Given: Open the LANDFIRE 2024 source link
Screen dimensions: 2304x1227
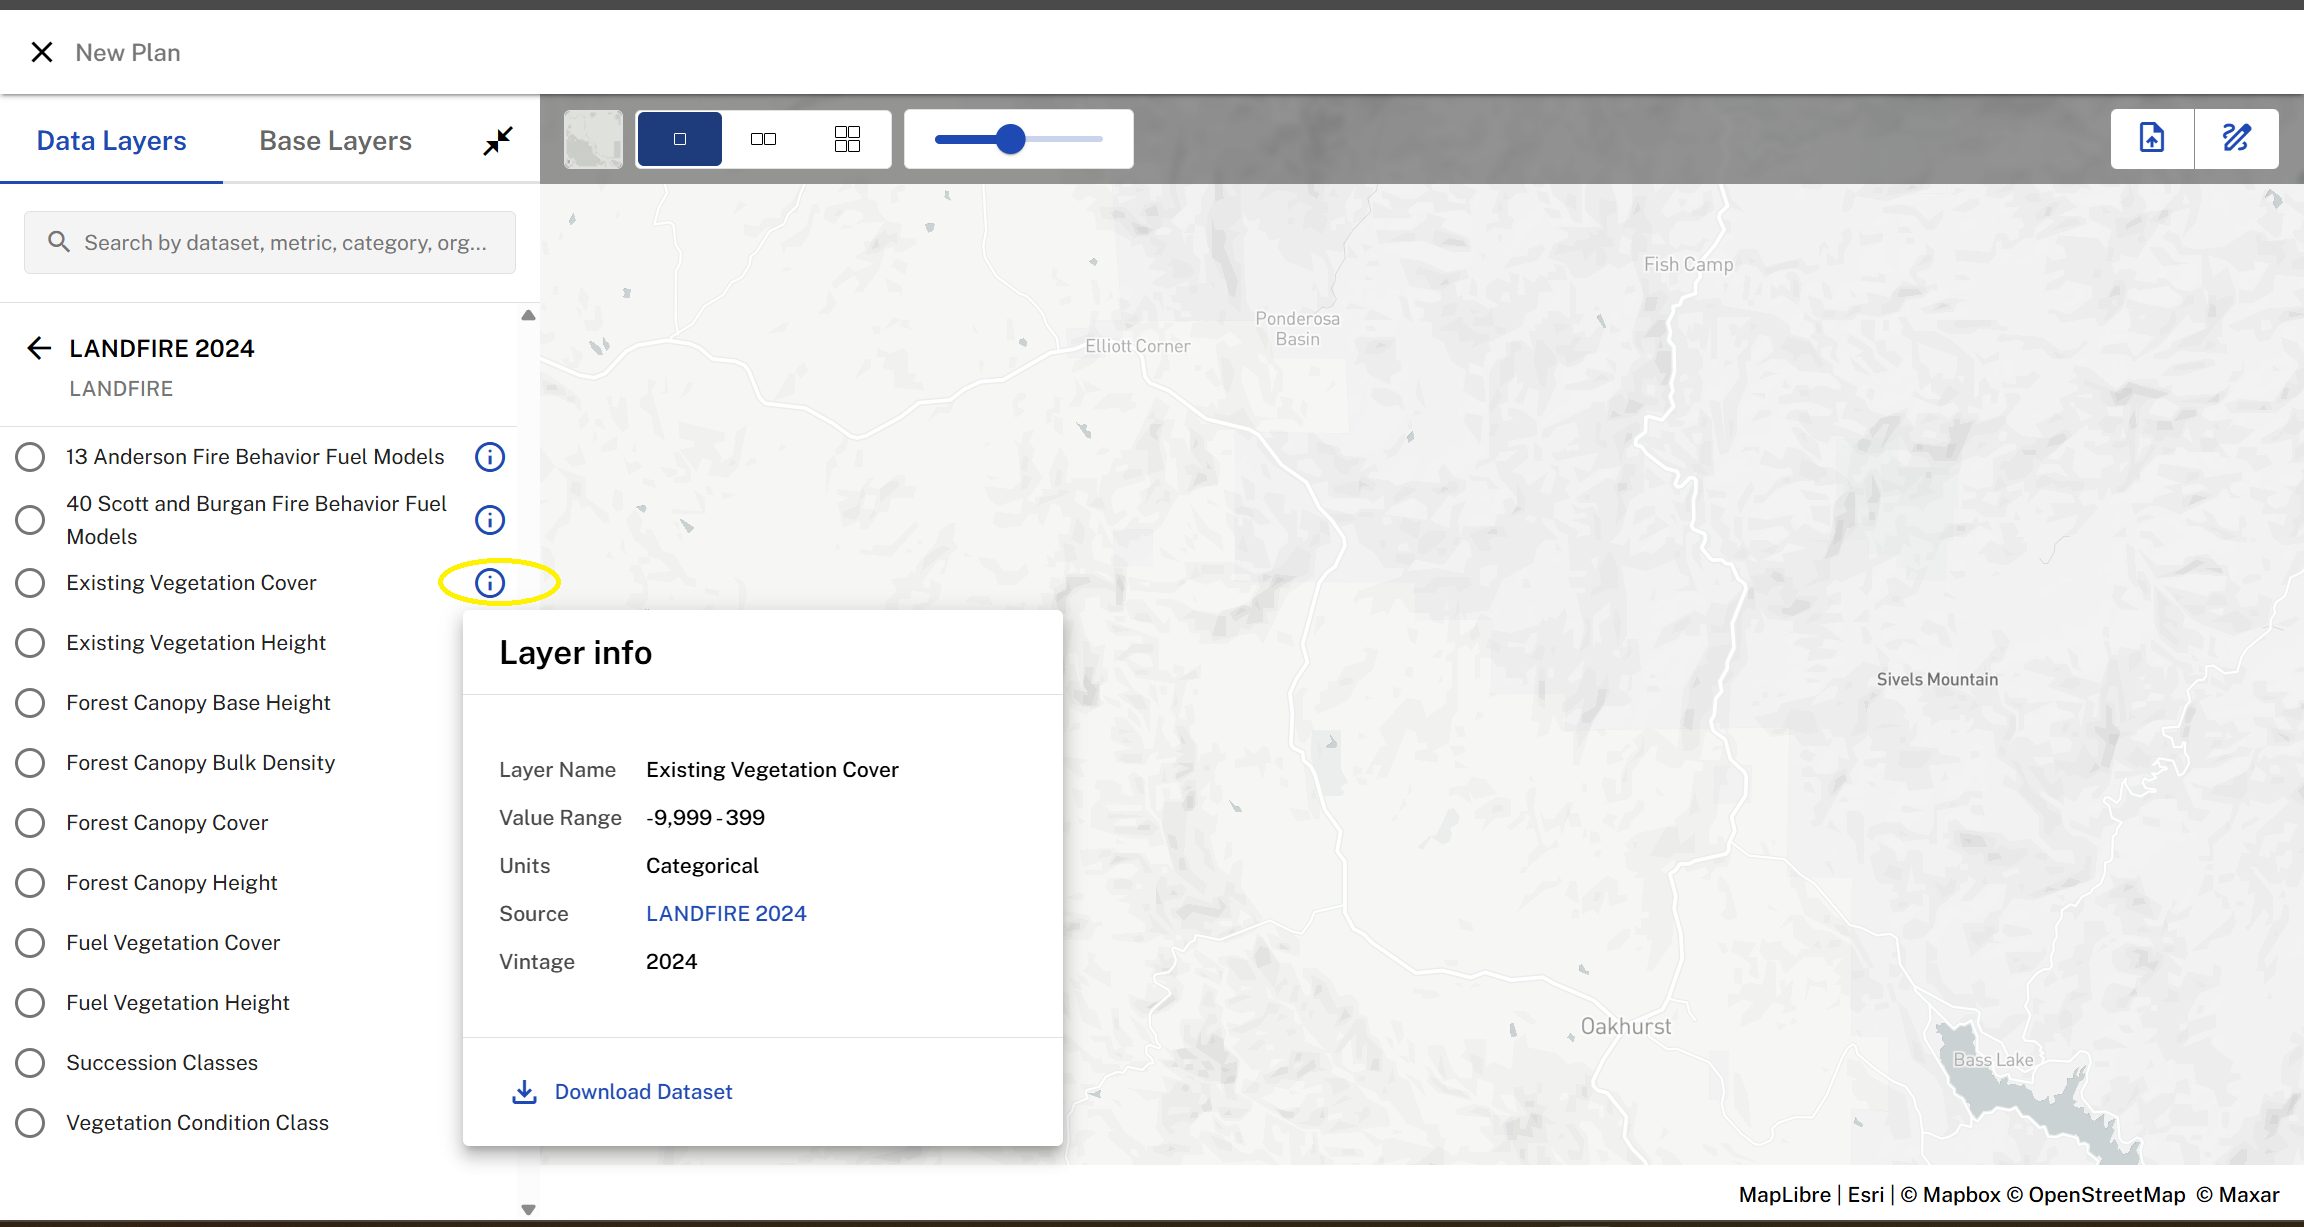Looking at the screenshot, I should [726, 914].
